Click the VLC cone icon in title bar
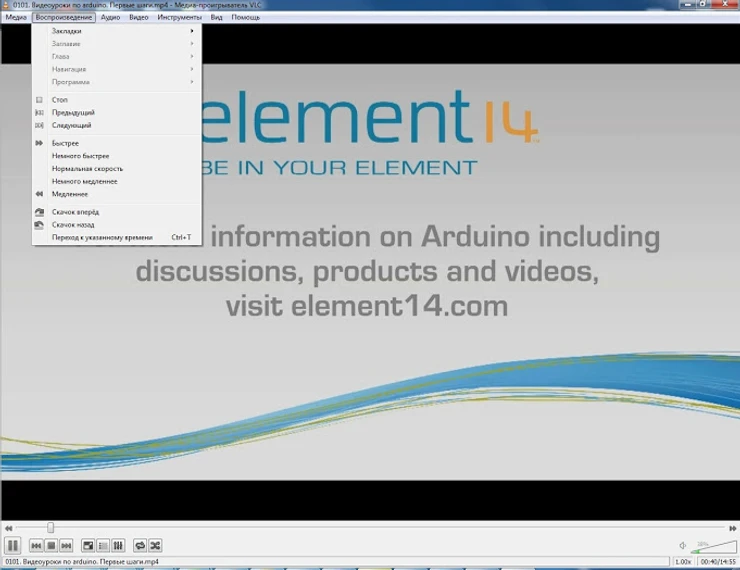Viewport: 740px width, 570px height. pos(5,5)
